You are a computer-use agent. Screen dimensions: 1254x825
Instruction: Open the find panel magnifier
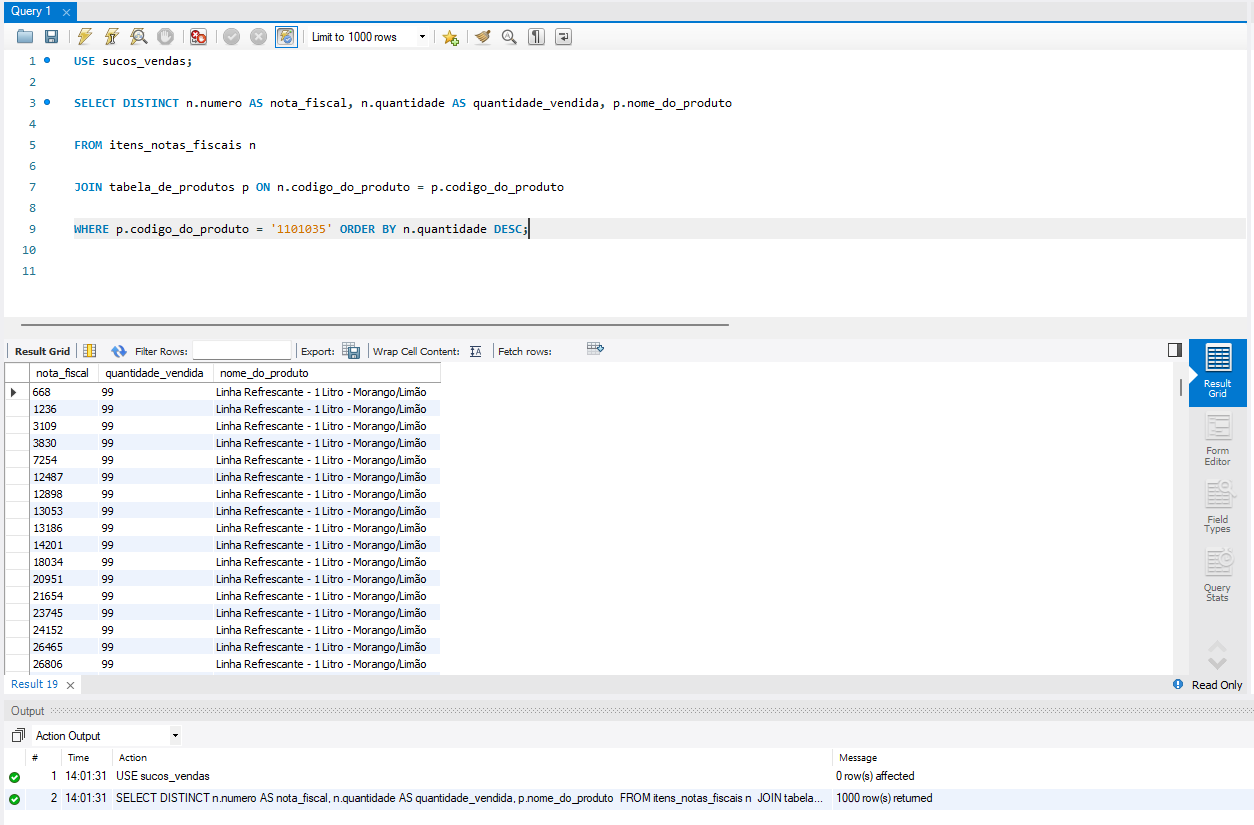(x=509, y=37)
